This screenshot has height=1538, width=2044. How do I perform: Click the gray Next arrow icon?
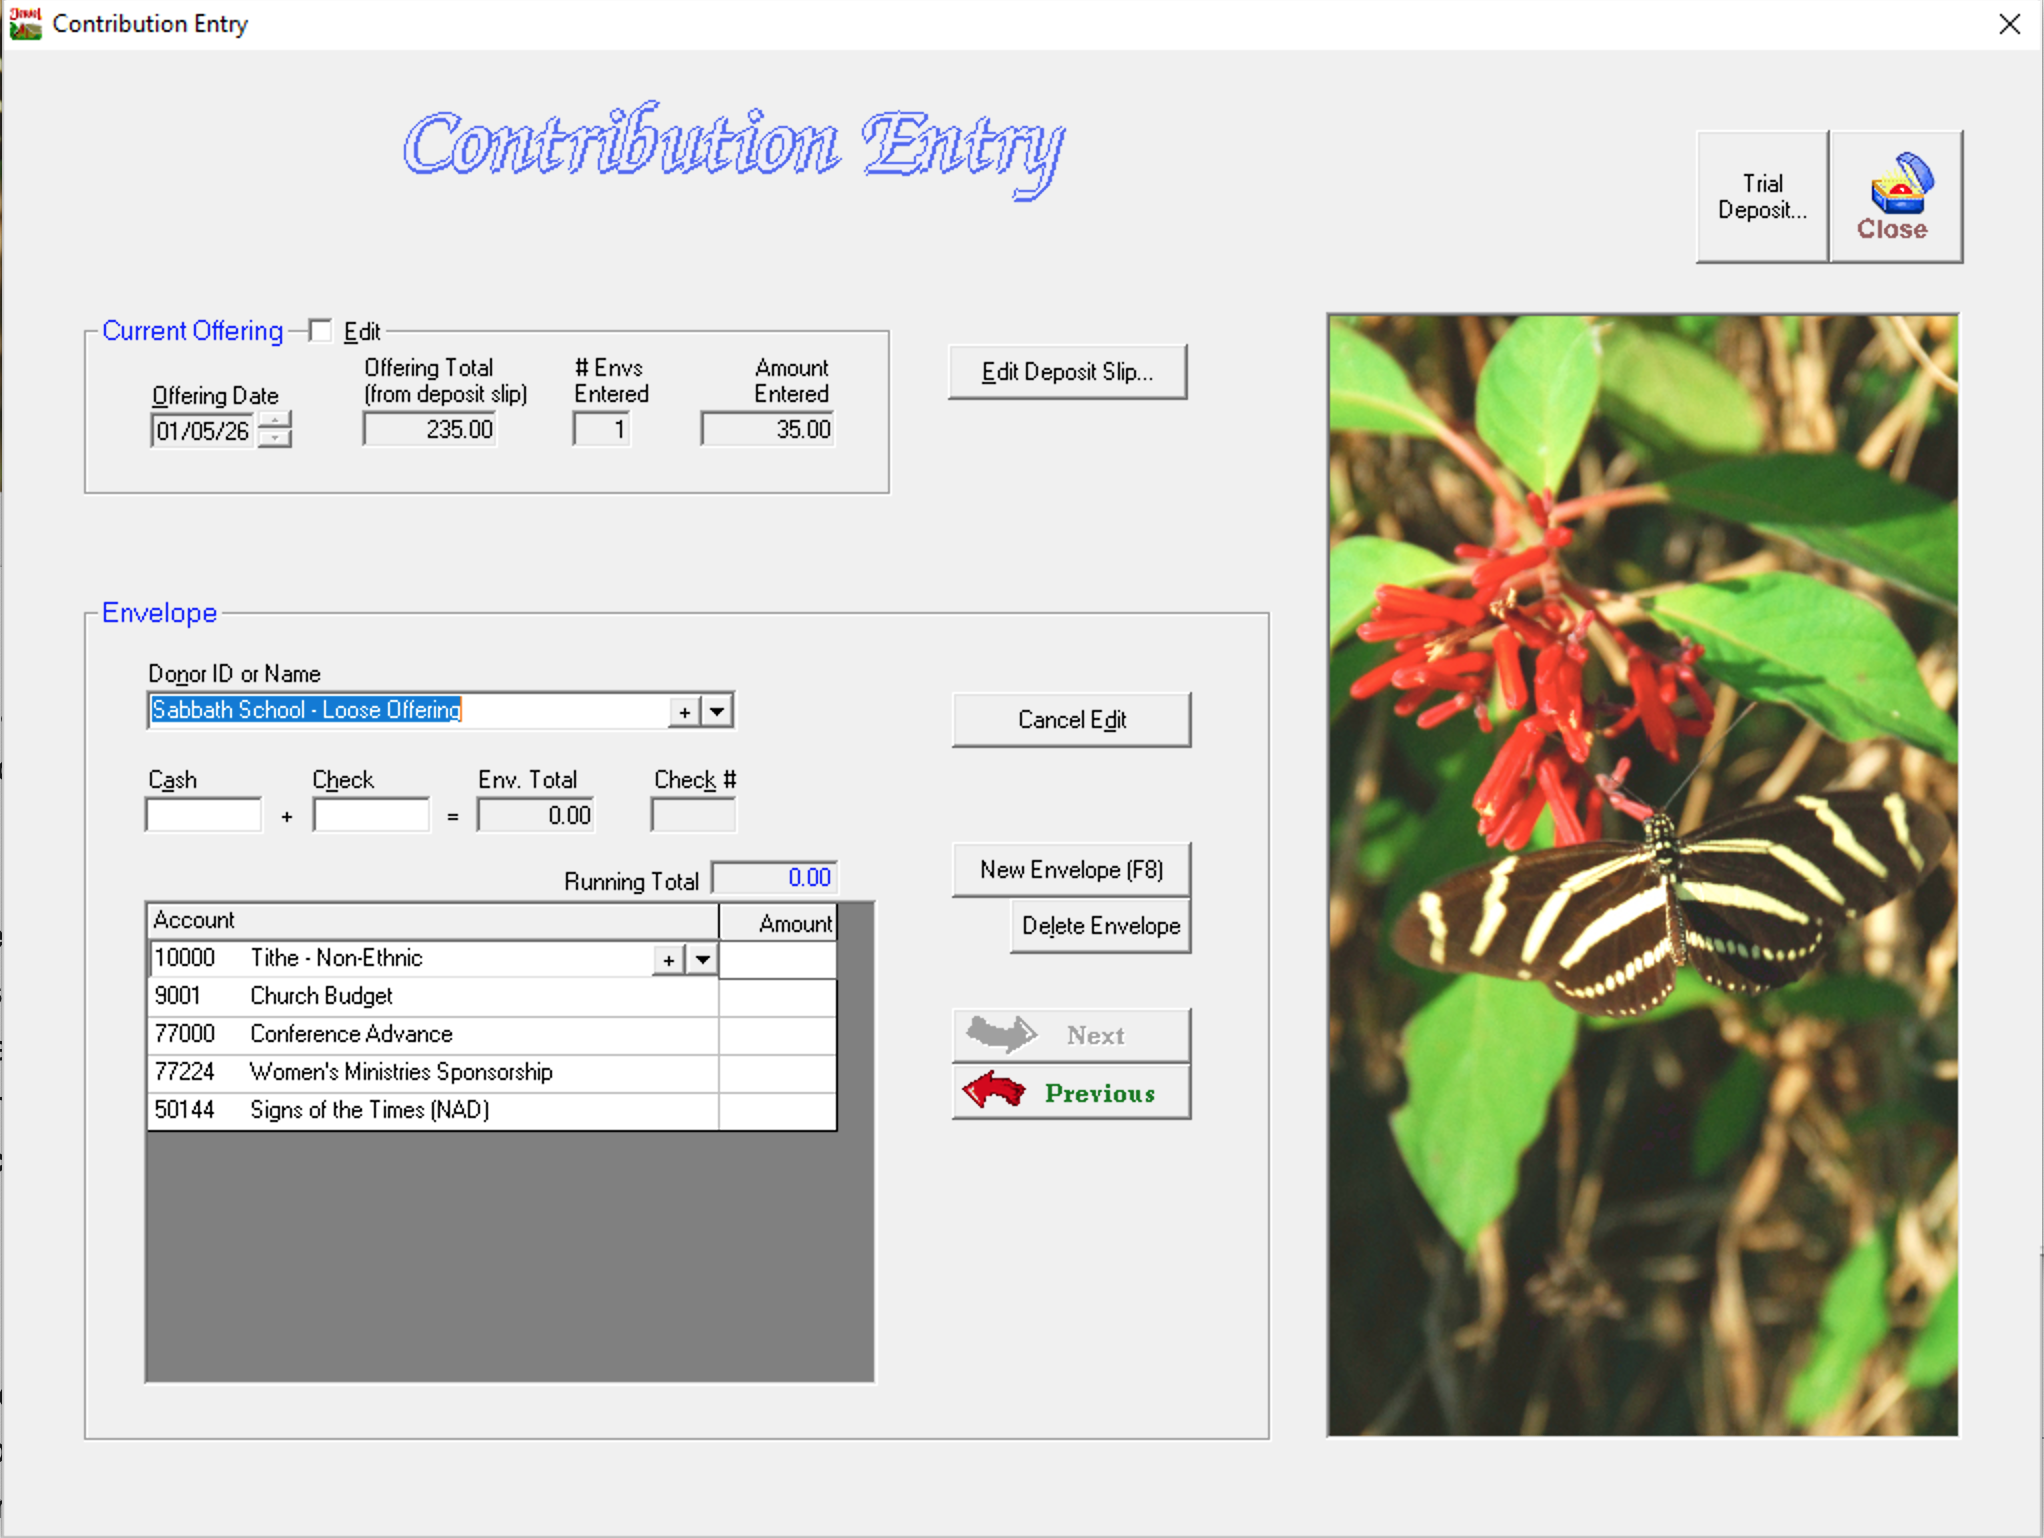tap(1001, 1034)
